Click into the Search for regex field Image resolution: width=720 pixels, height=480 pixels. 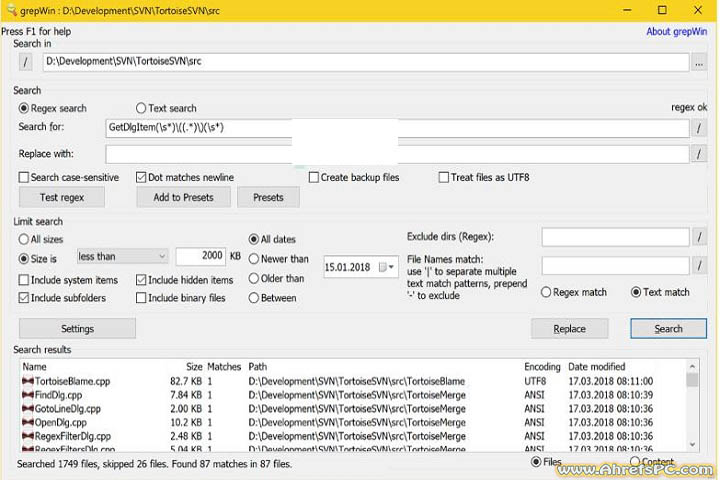coord(397,128)
